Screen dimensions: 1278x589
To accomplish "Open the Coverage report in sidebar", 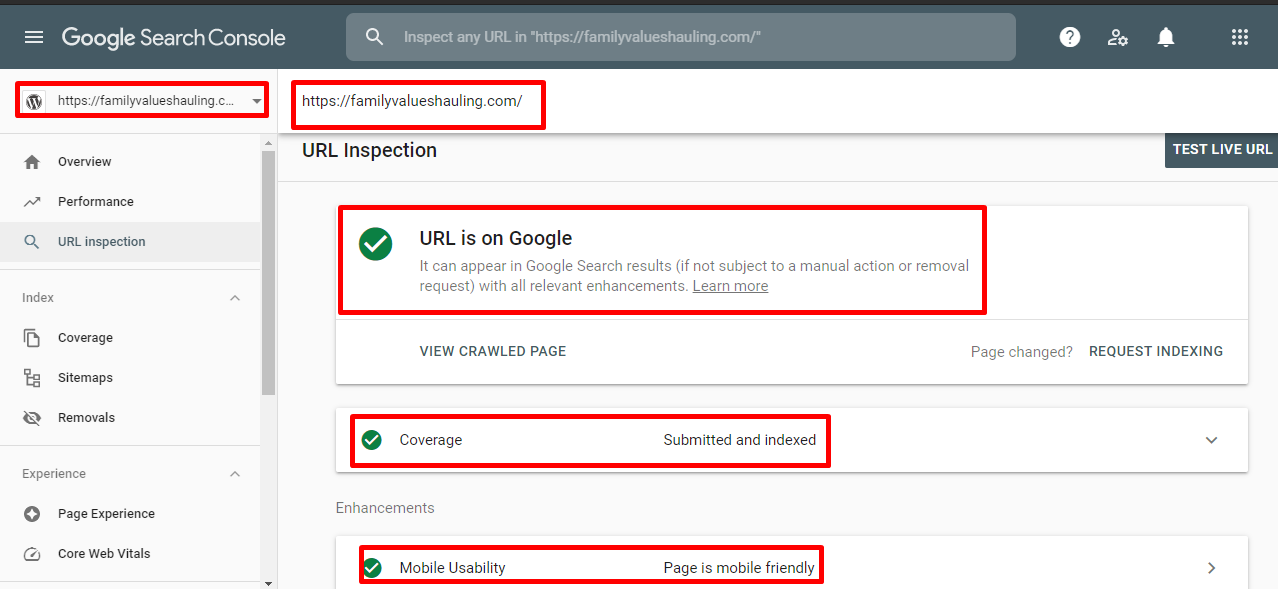I will tap(130, 338).
